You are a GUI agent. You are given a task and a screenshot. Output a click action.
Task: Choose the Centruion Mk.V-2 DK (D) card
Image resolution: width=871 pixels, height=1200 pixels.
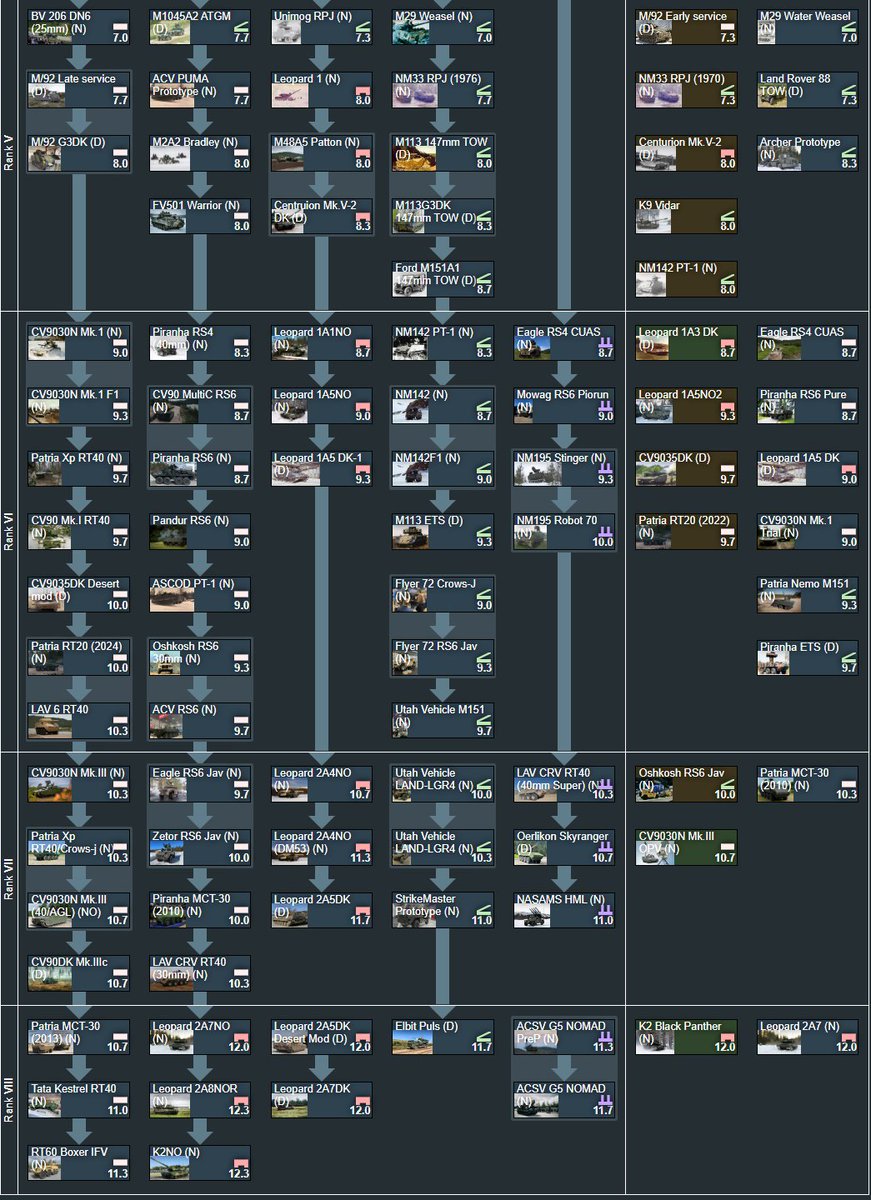(322, 215)
